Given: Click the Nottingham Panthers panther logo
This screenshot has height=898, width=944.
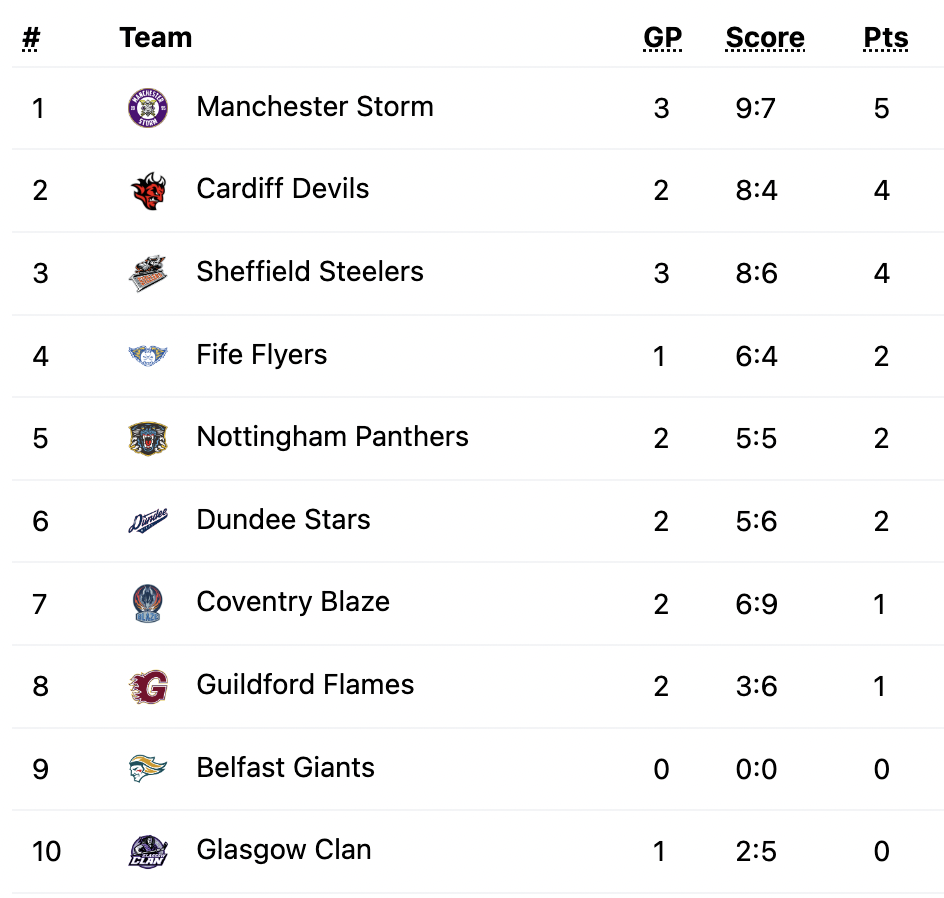Looking at the screenshot, I should pyautogui.click(x=148, y=438).
